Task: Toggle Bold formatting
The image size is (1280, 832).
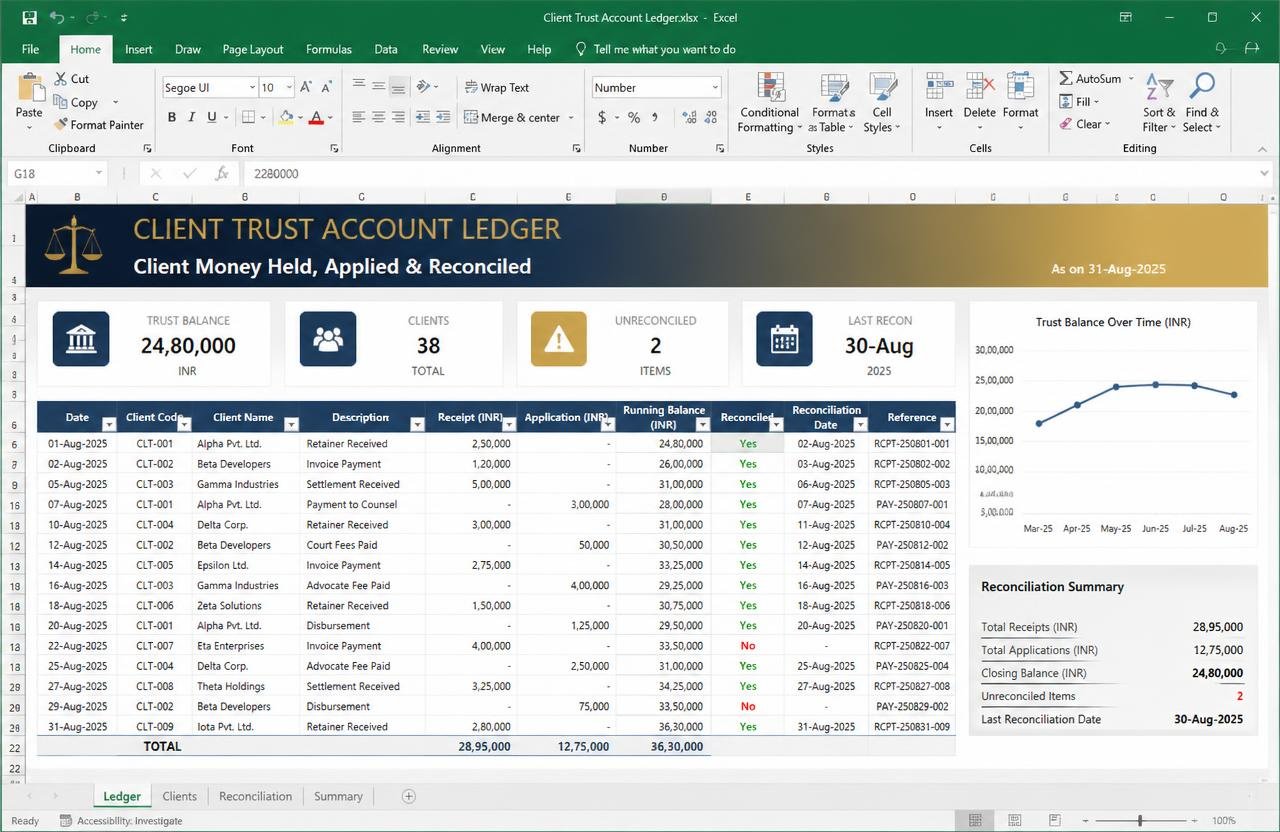Action: 172,117
